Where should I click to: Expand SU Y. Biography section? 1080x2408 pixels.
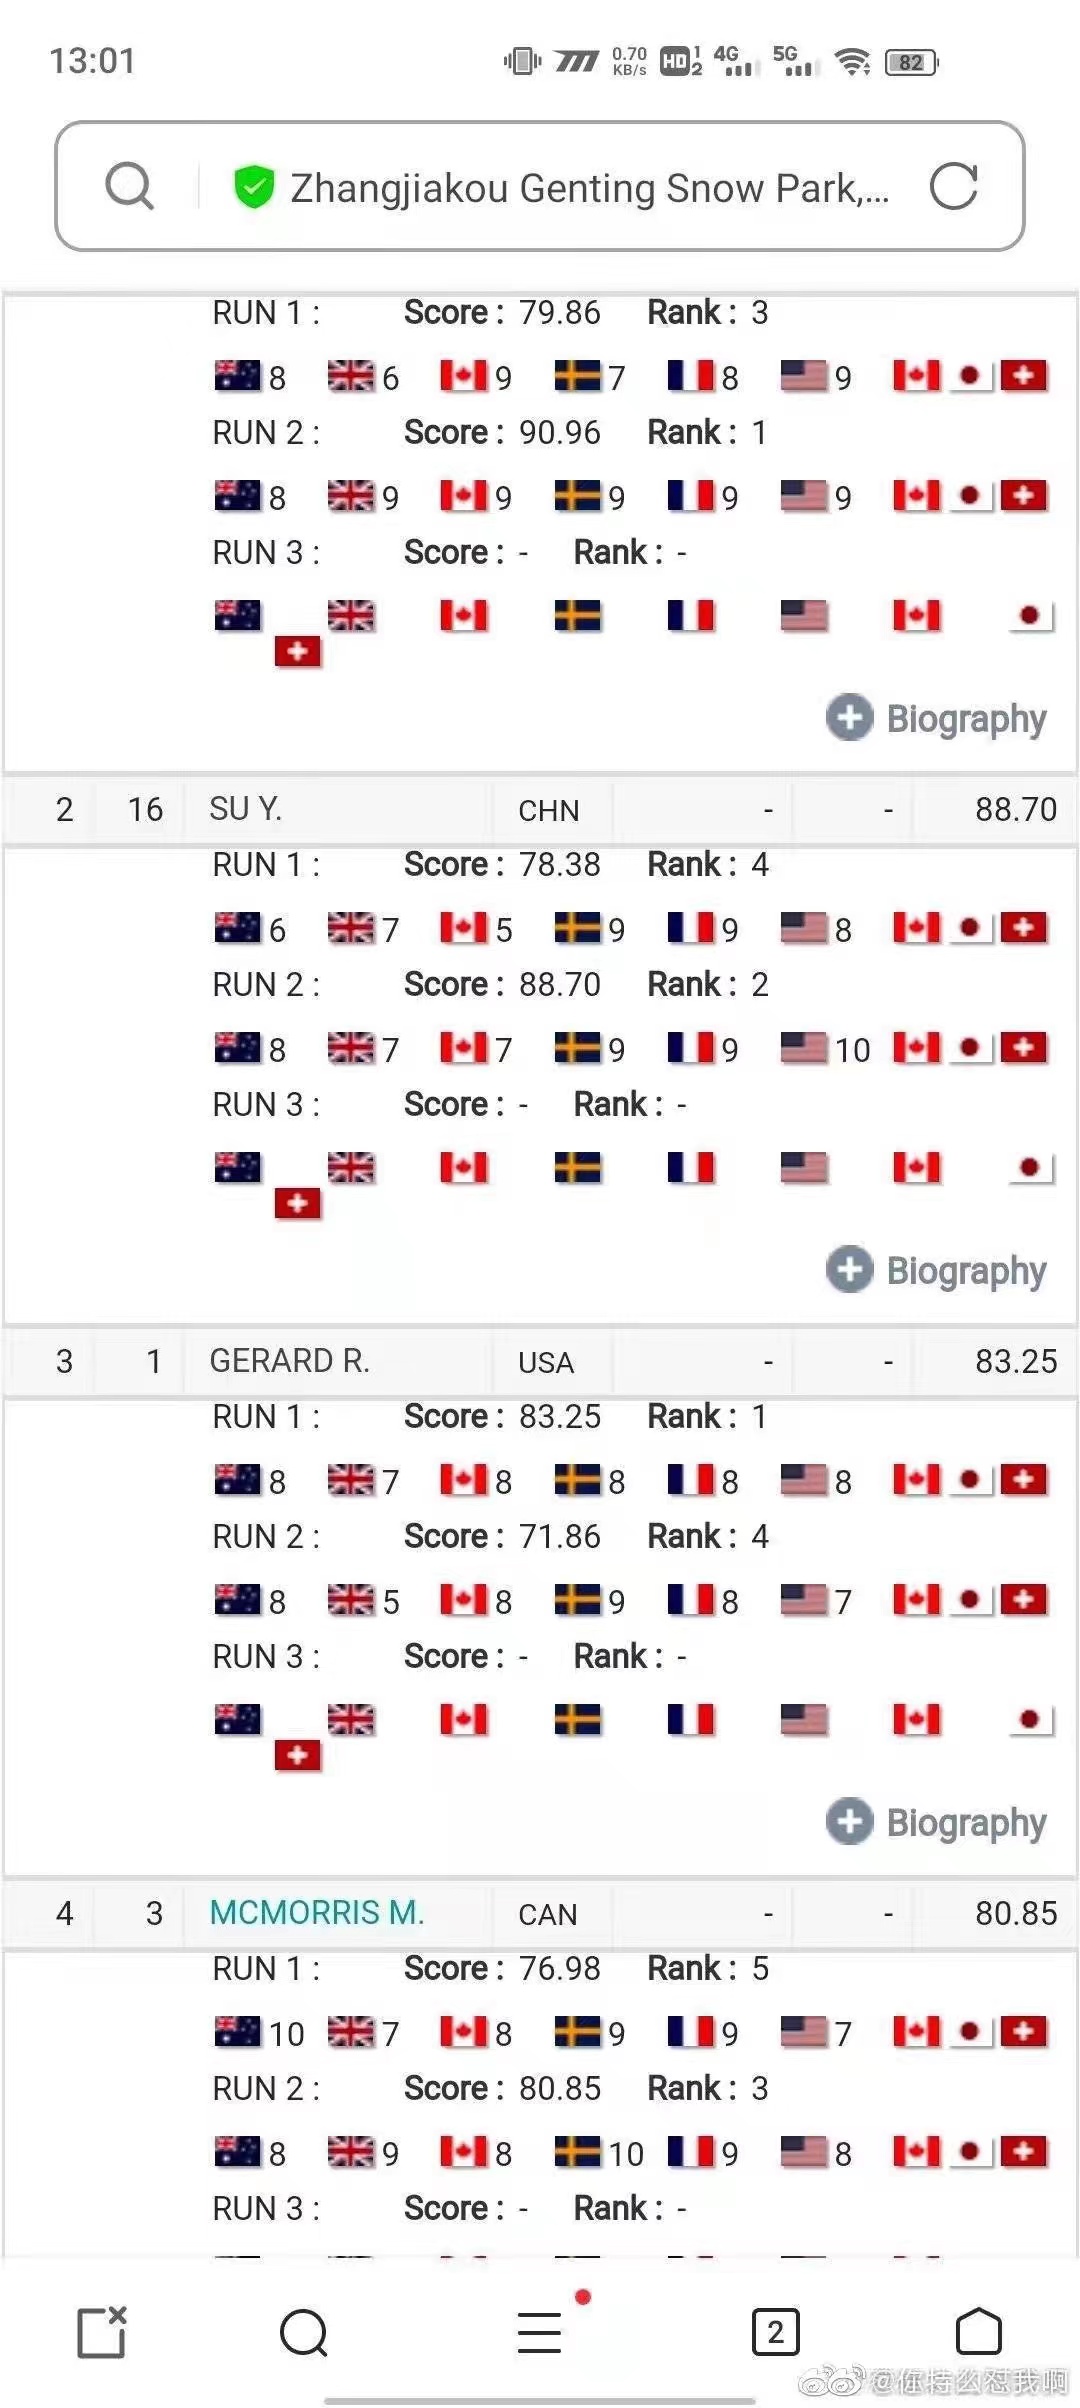[x=936, y=1270]
